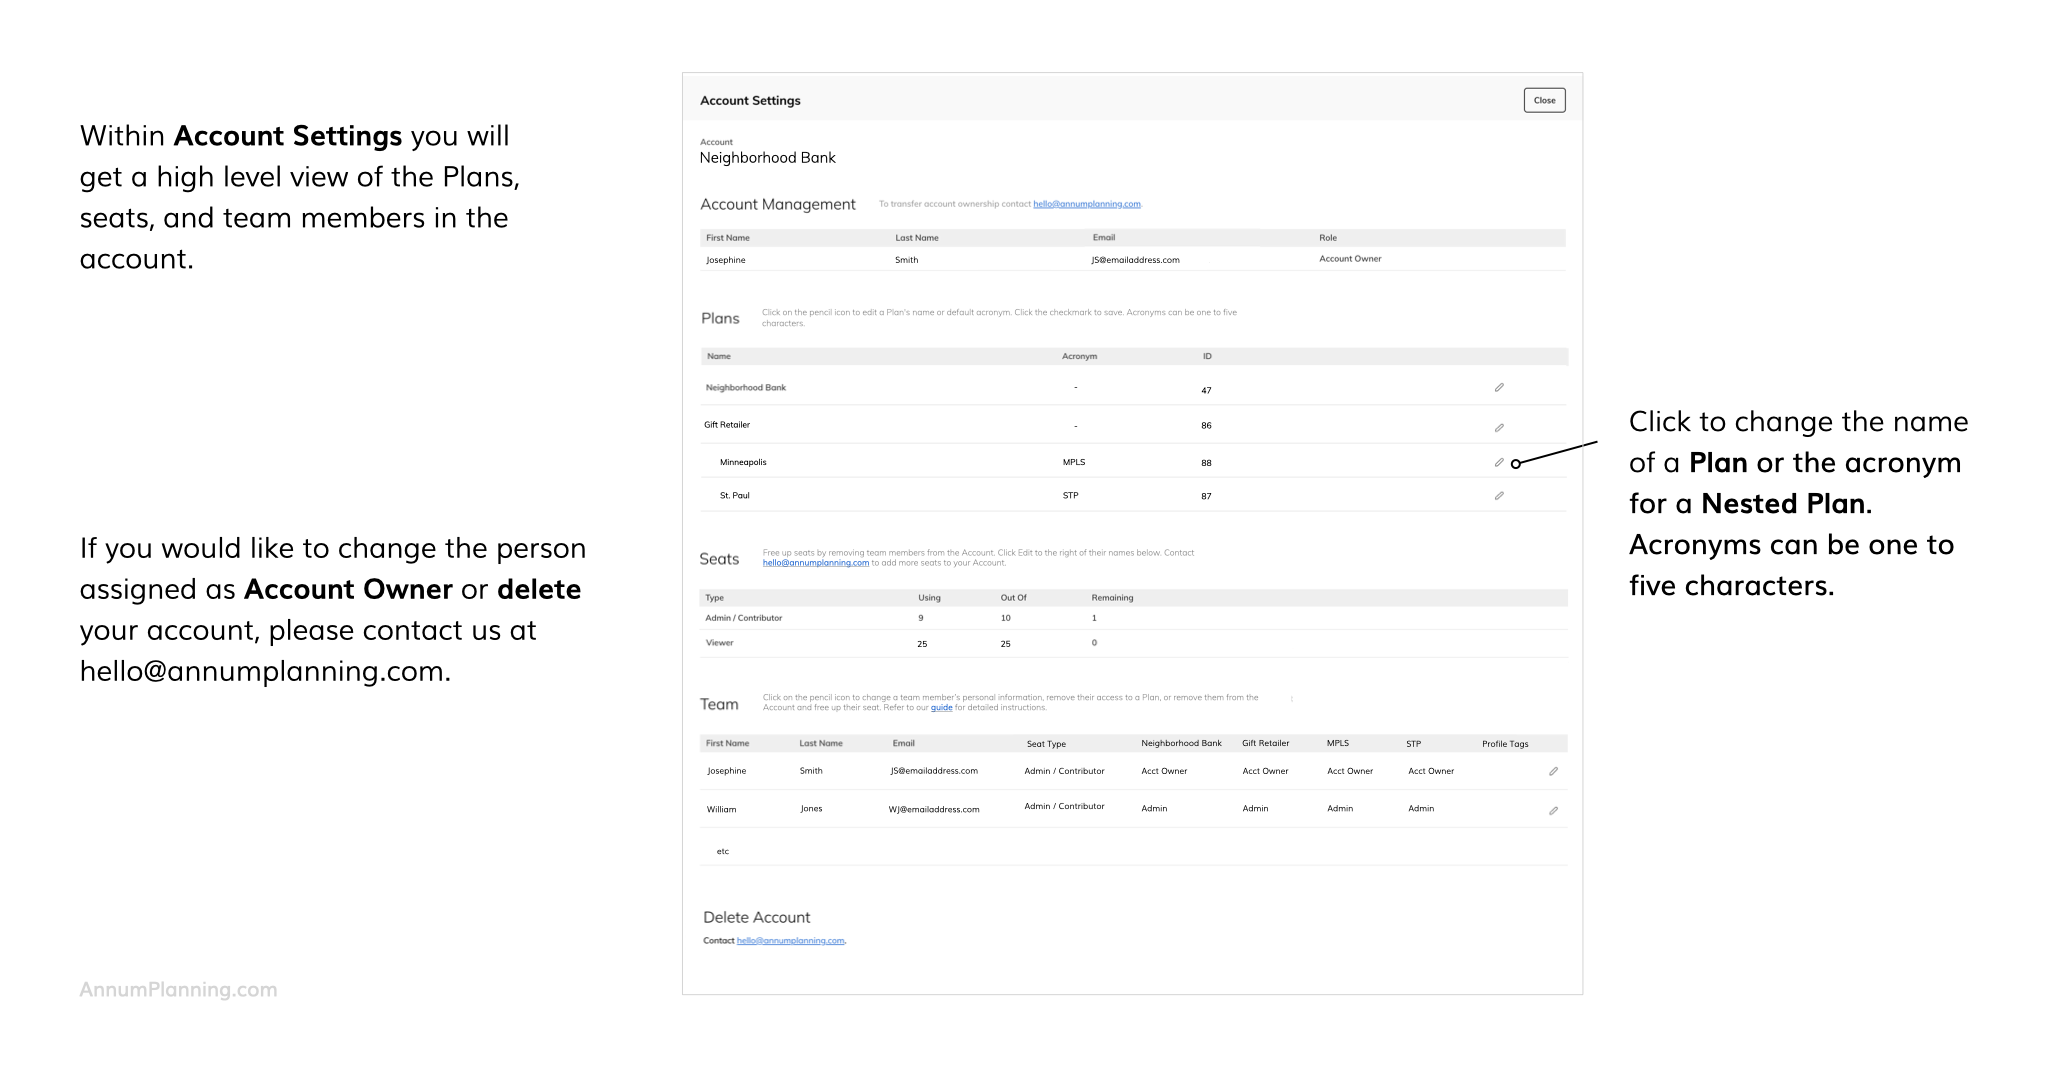
Task: Click the pencil icon for Gift Retailer plan
Action: 1499,428
